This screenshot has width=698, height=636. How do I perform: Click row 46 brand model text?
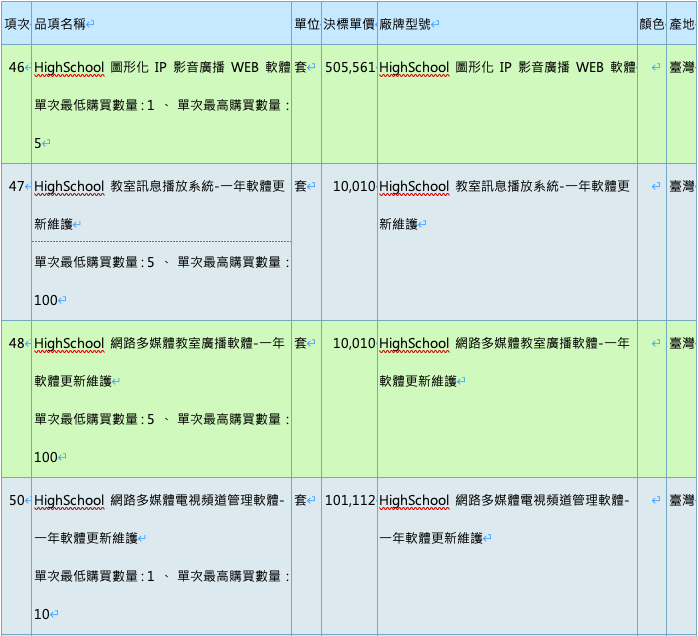(507, 67)
